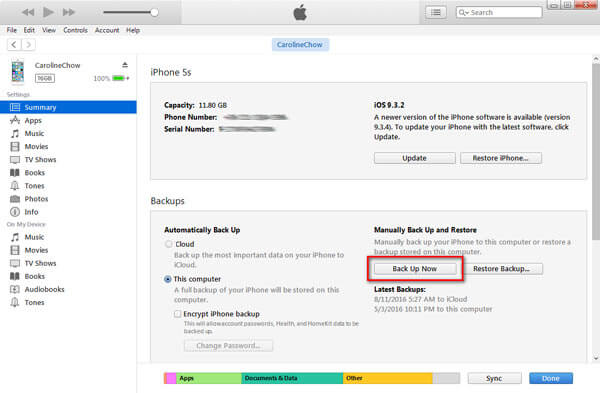Click the Done button
600x393 pixels.
551,378
